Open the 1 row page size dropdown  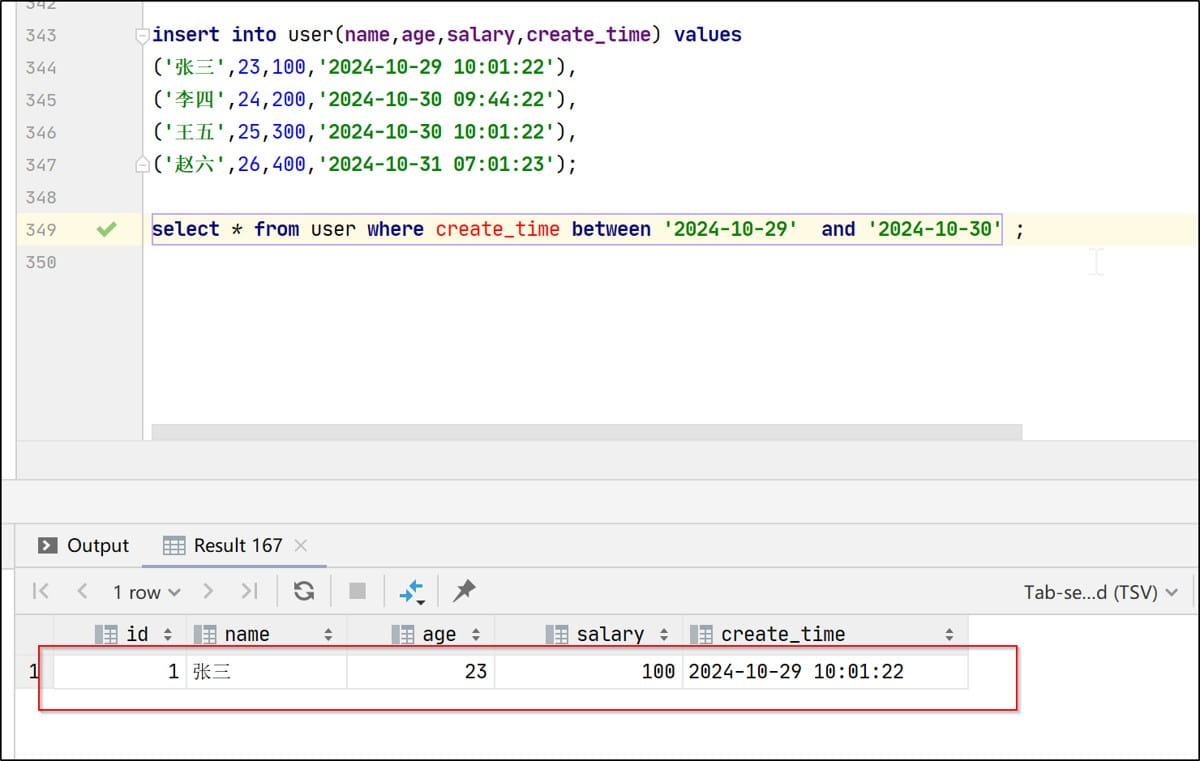pyautogui.click(x=146, y=592)
